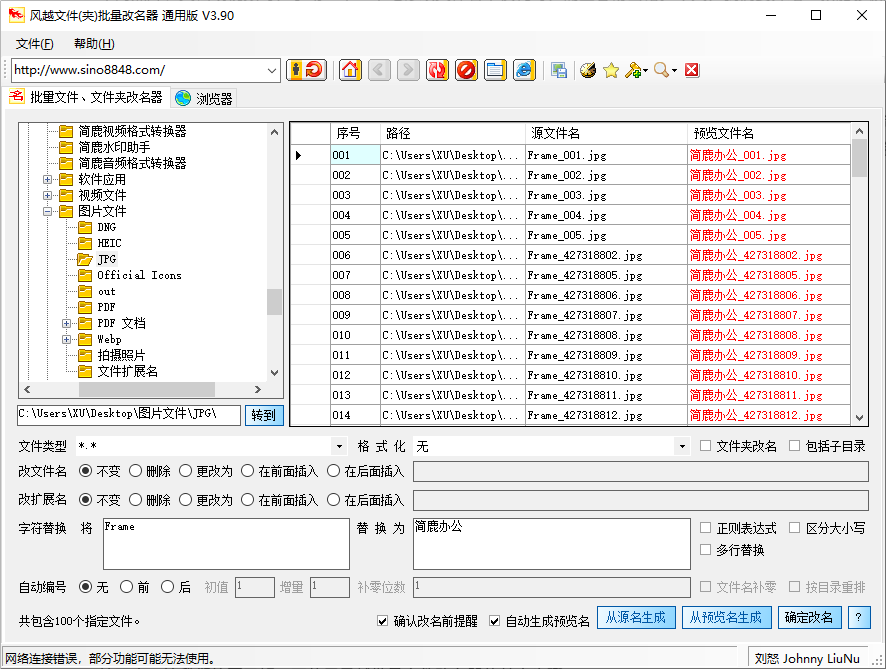Enable the 文件夹改名 checkbox
This screenshot has height=669, width=886.
click(706, 446)
